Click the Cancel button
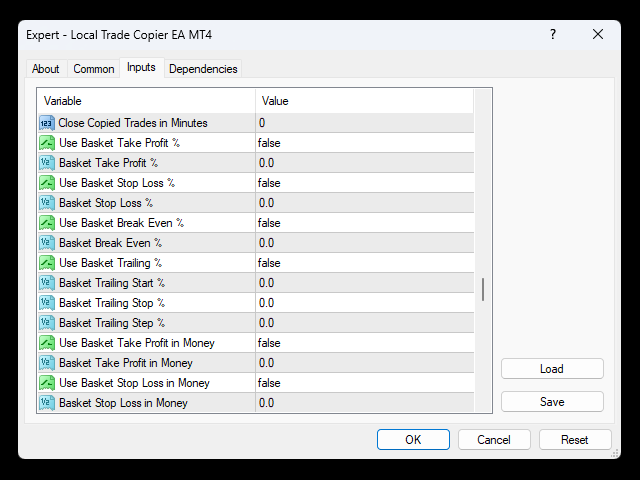640x480 pixels. (x=494, y=440)
